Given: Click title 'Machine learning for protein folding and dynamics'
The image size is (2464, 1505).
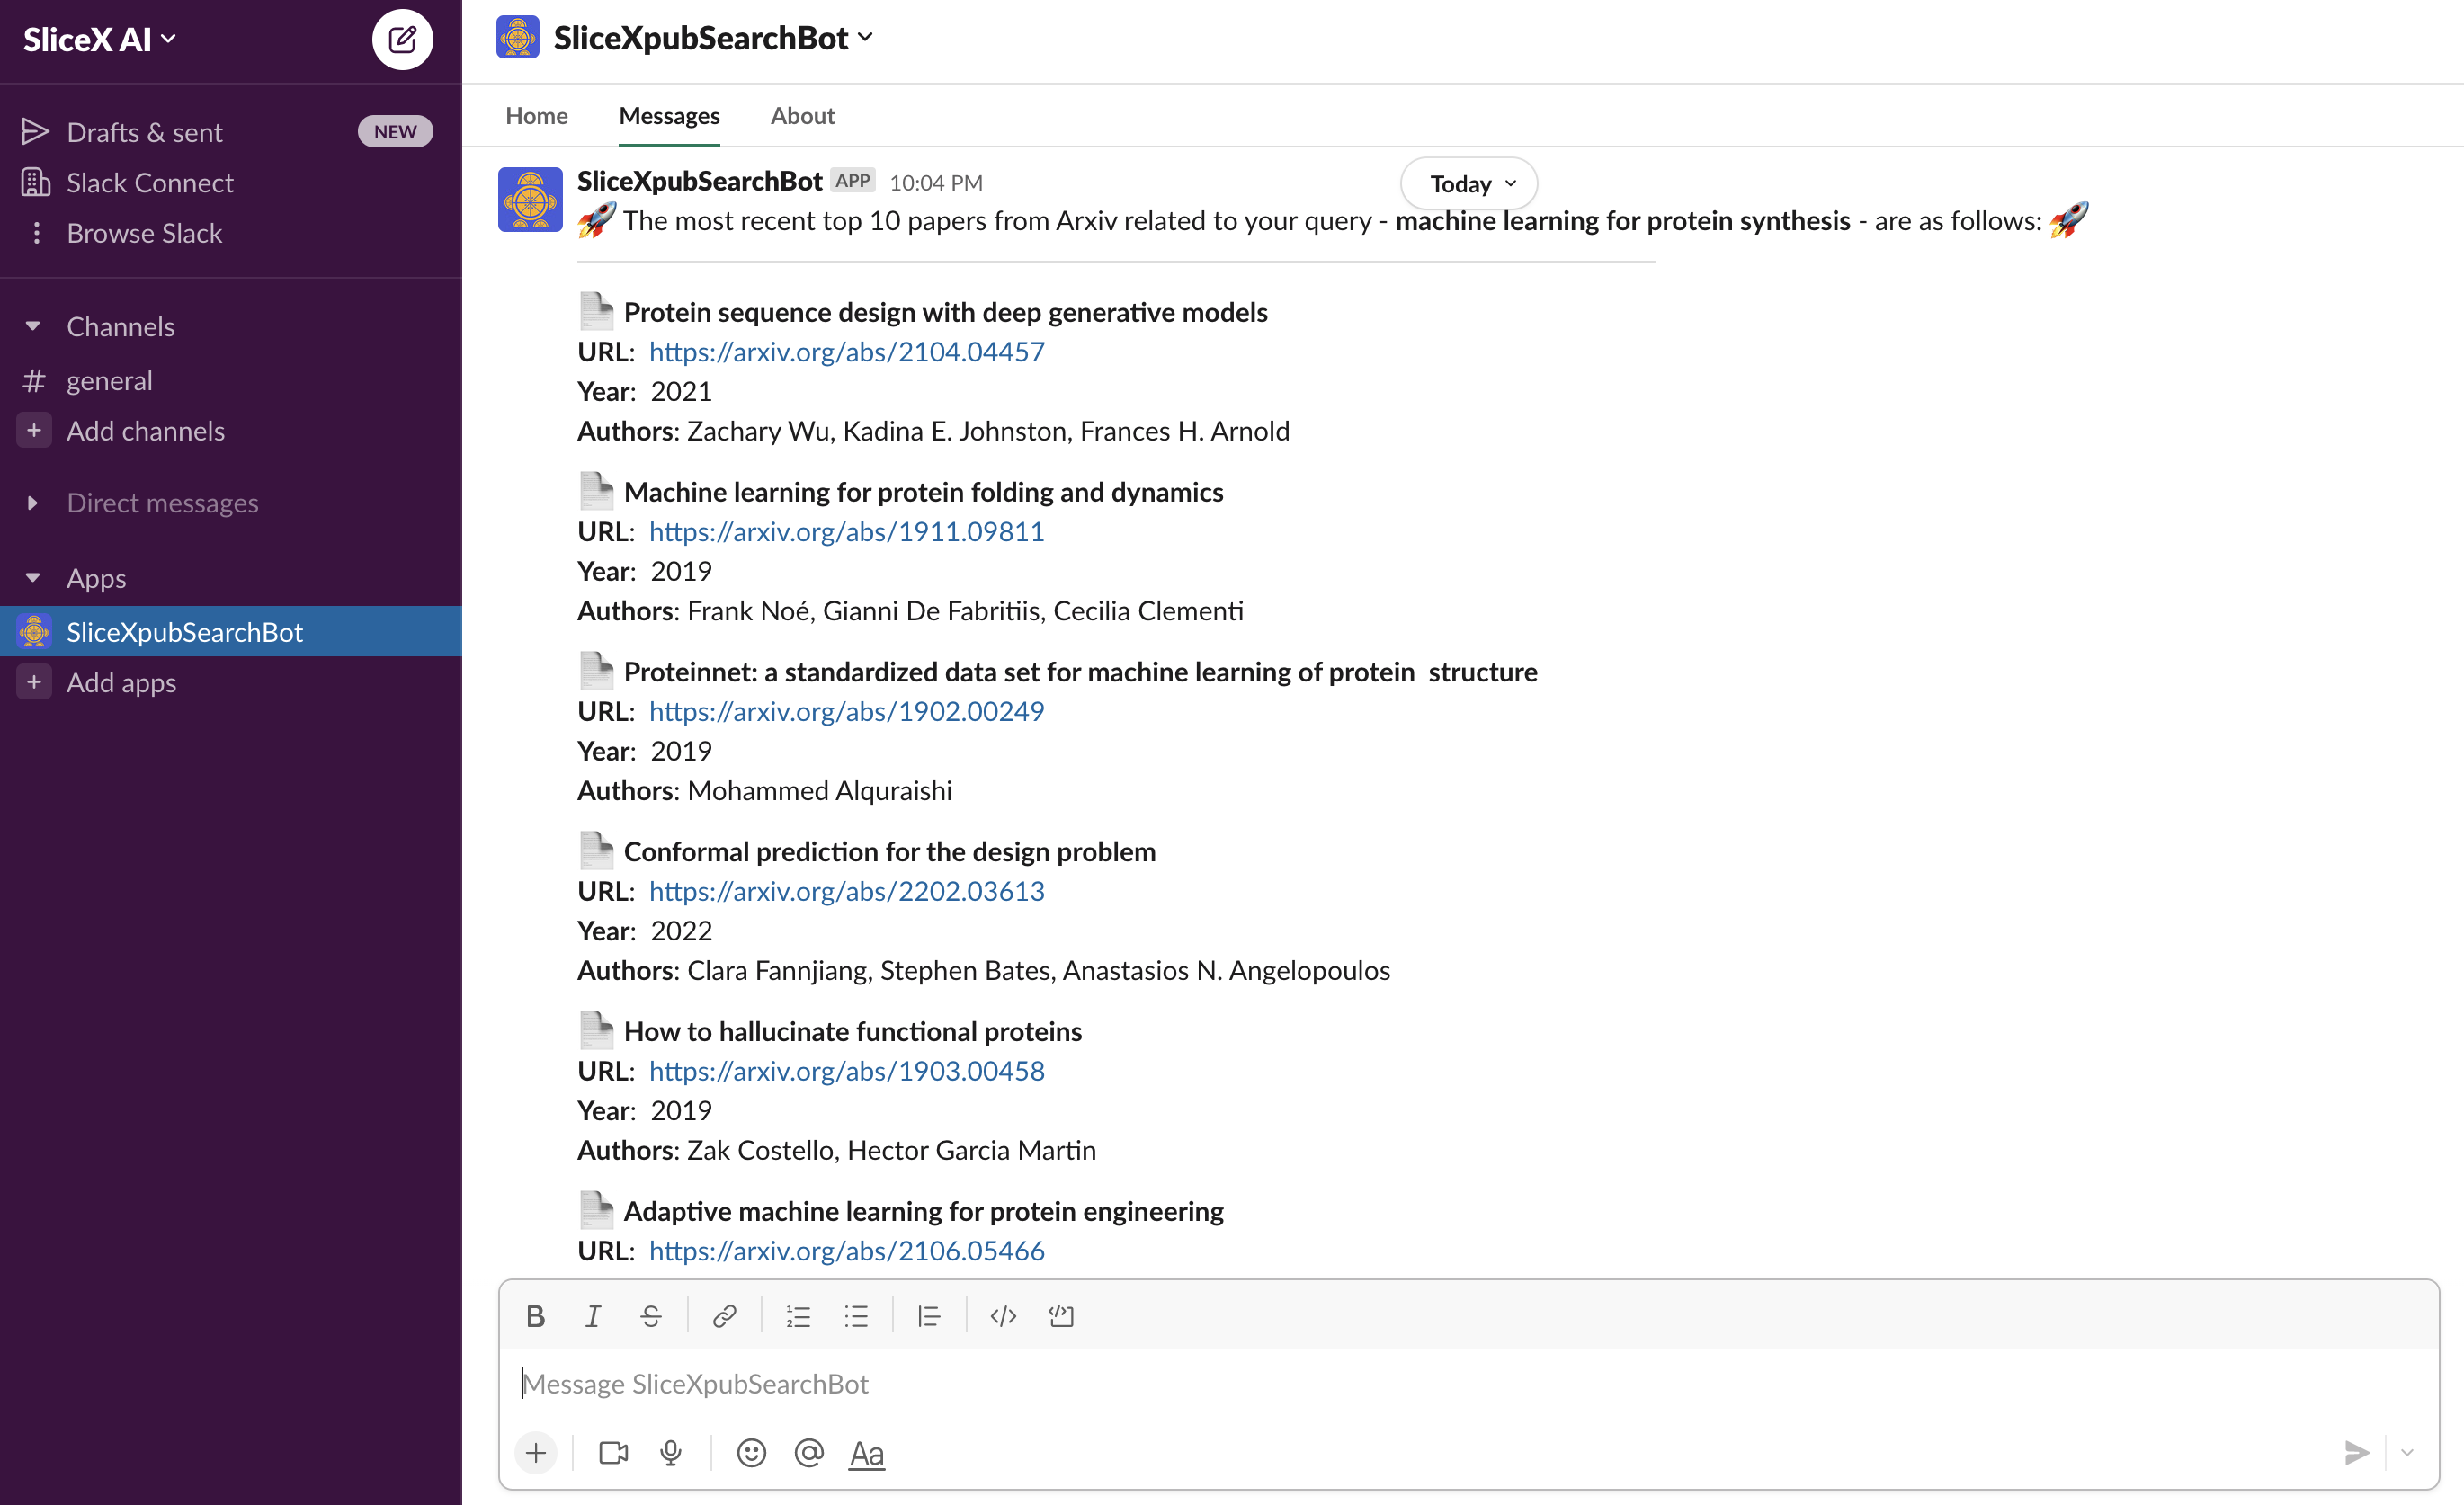Looking at the screenshot, I should 924,493.
